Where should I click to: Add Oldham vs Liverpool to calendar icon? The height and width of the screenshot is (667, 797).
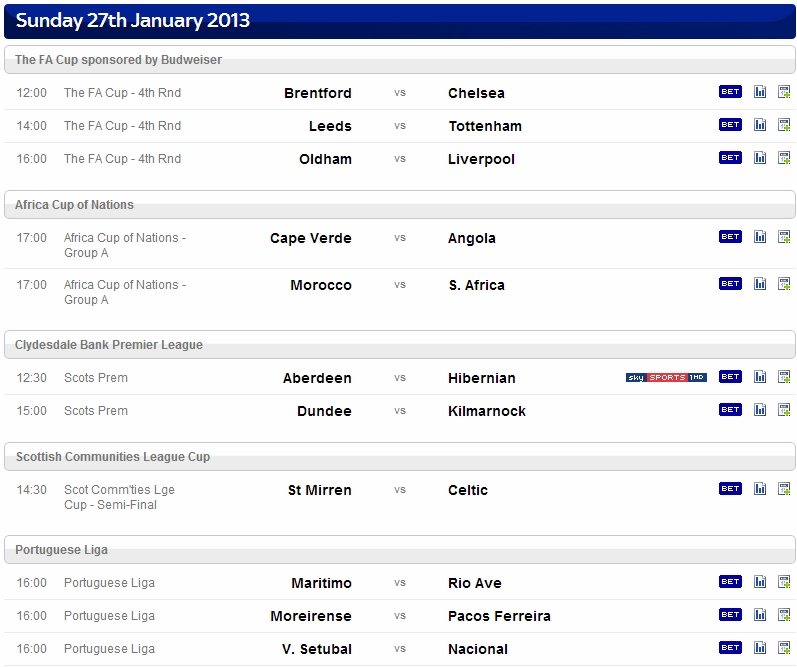[x=784, y=158]
